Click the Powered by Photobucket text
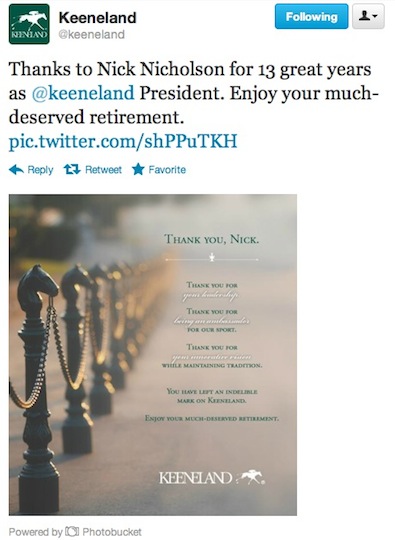 click(x=75, y=531)
